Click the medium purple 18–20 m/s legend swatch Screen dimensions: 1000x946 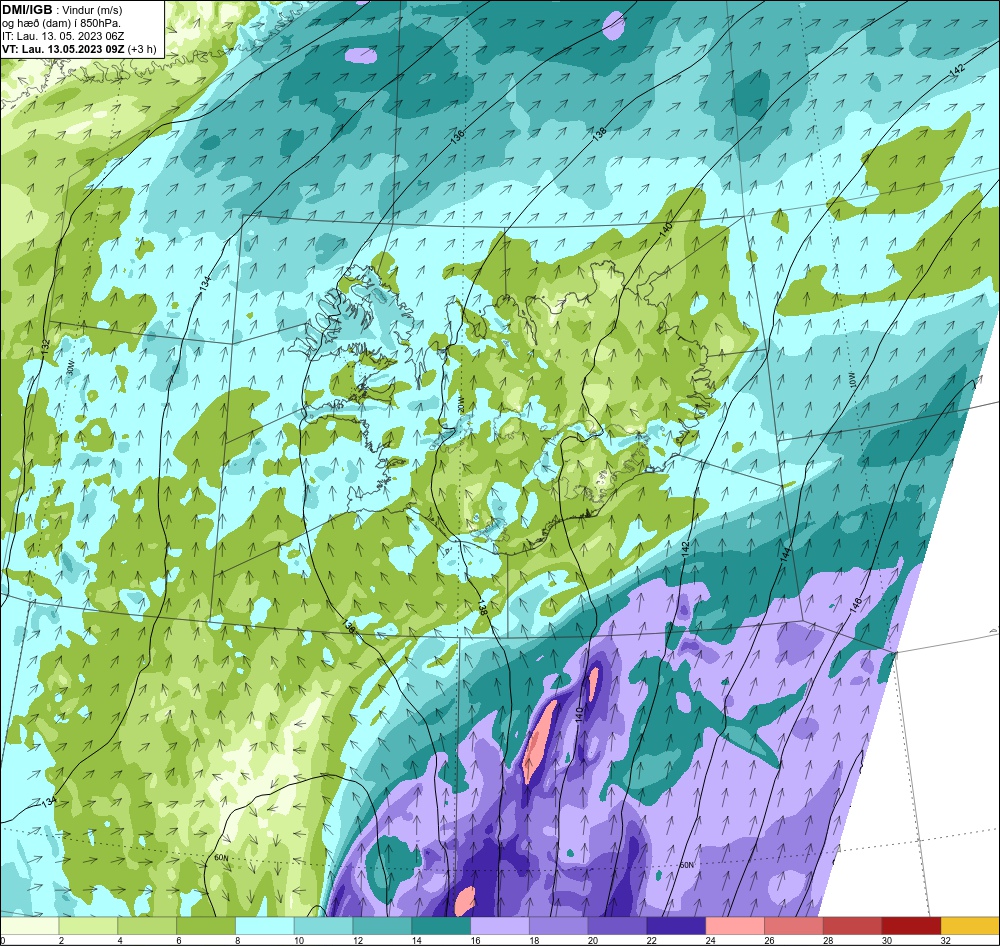pos(559,926)
